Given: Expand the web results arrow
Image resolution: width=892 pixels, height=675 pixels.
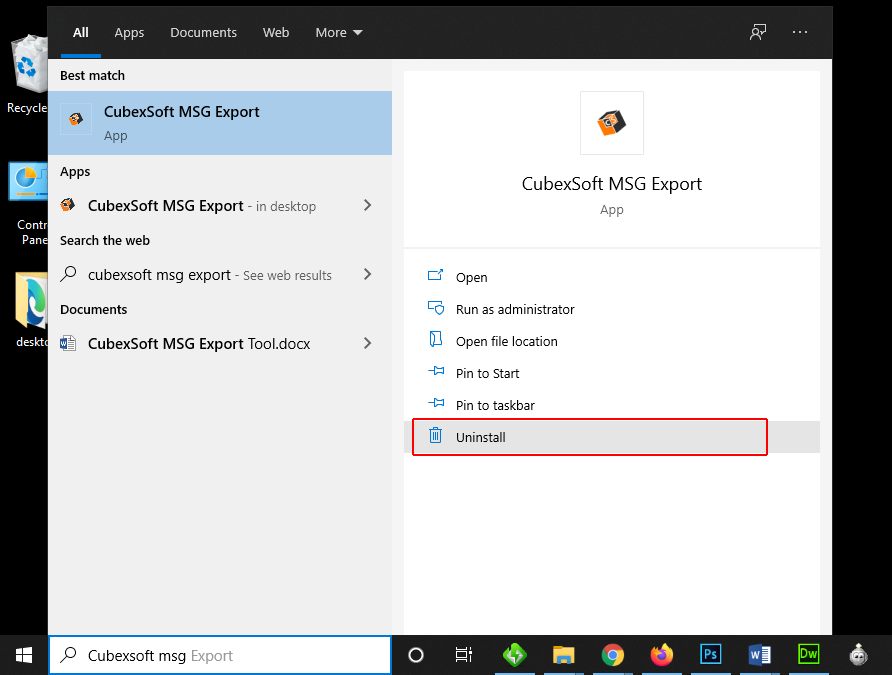Looking at the screenshot, I should point(367,275).
